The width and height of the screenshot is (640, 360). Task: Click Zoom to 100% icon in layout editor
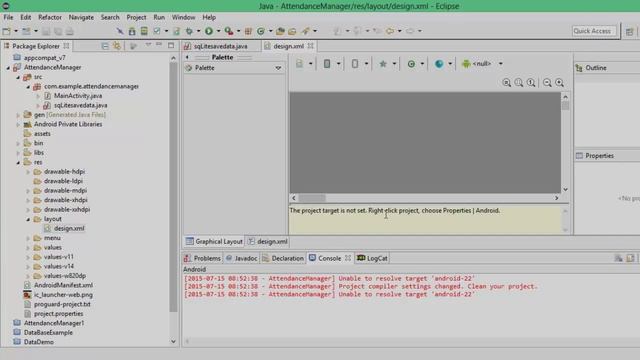coord(531,83)
